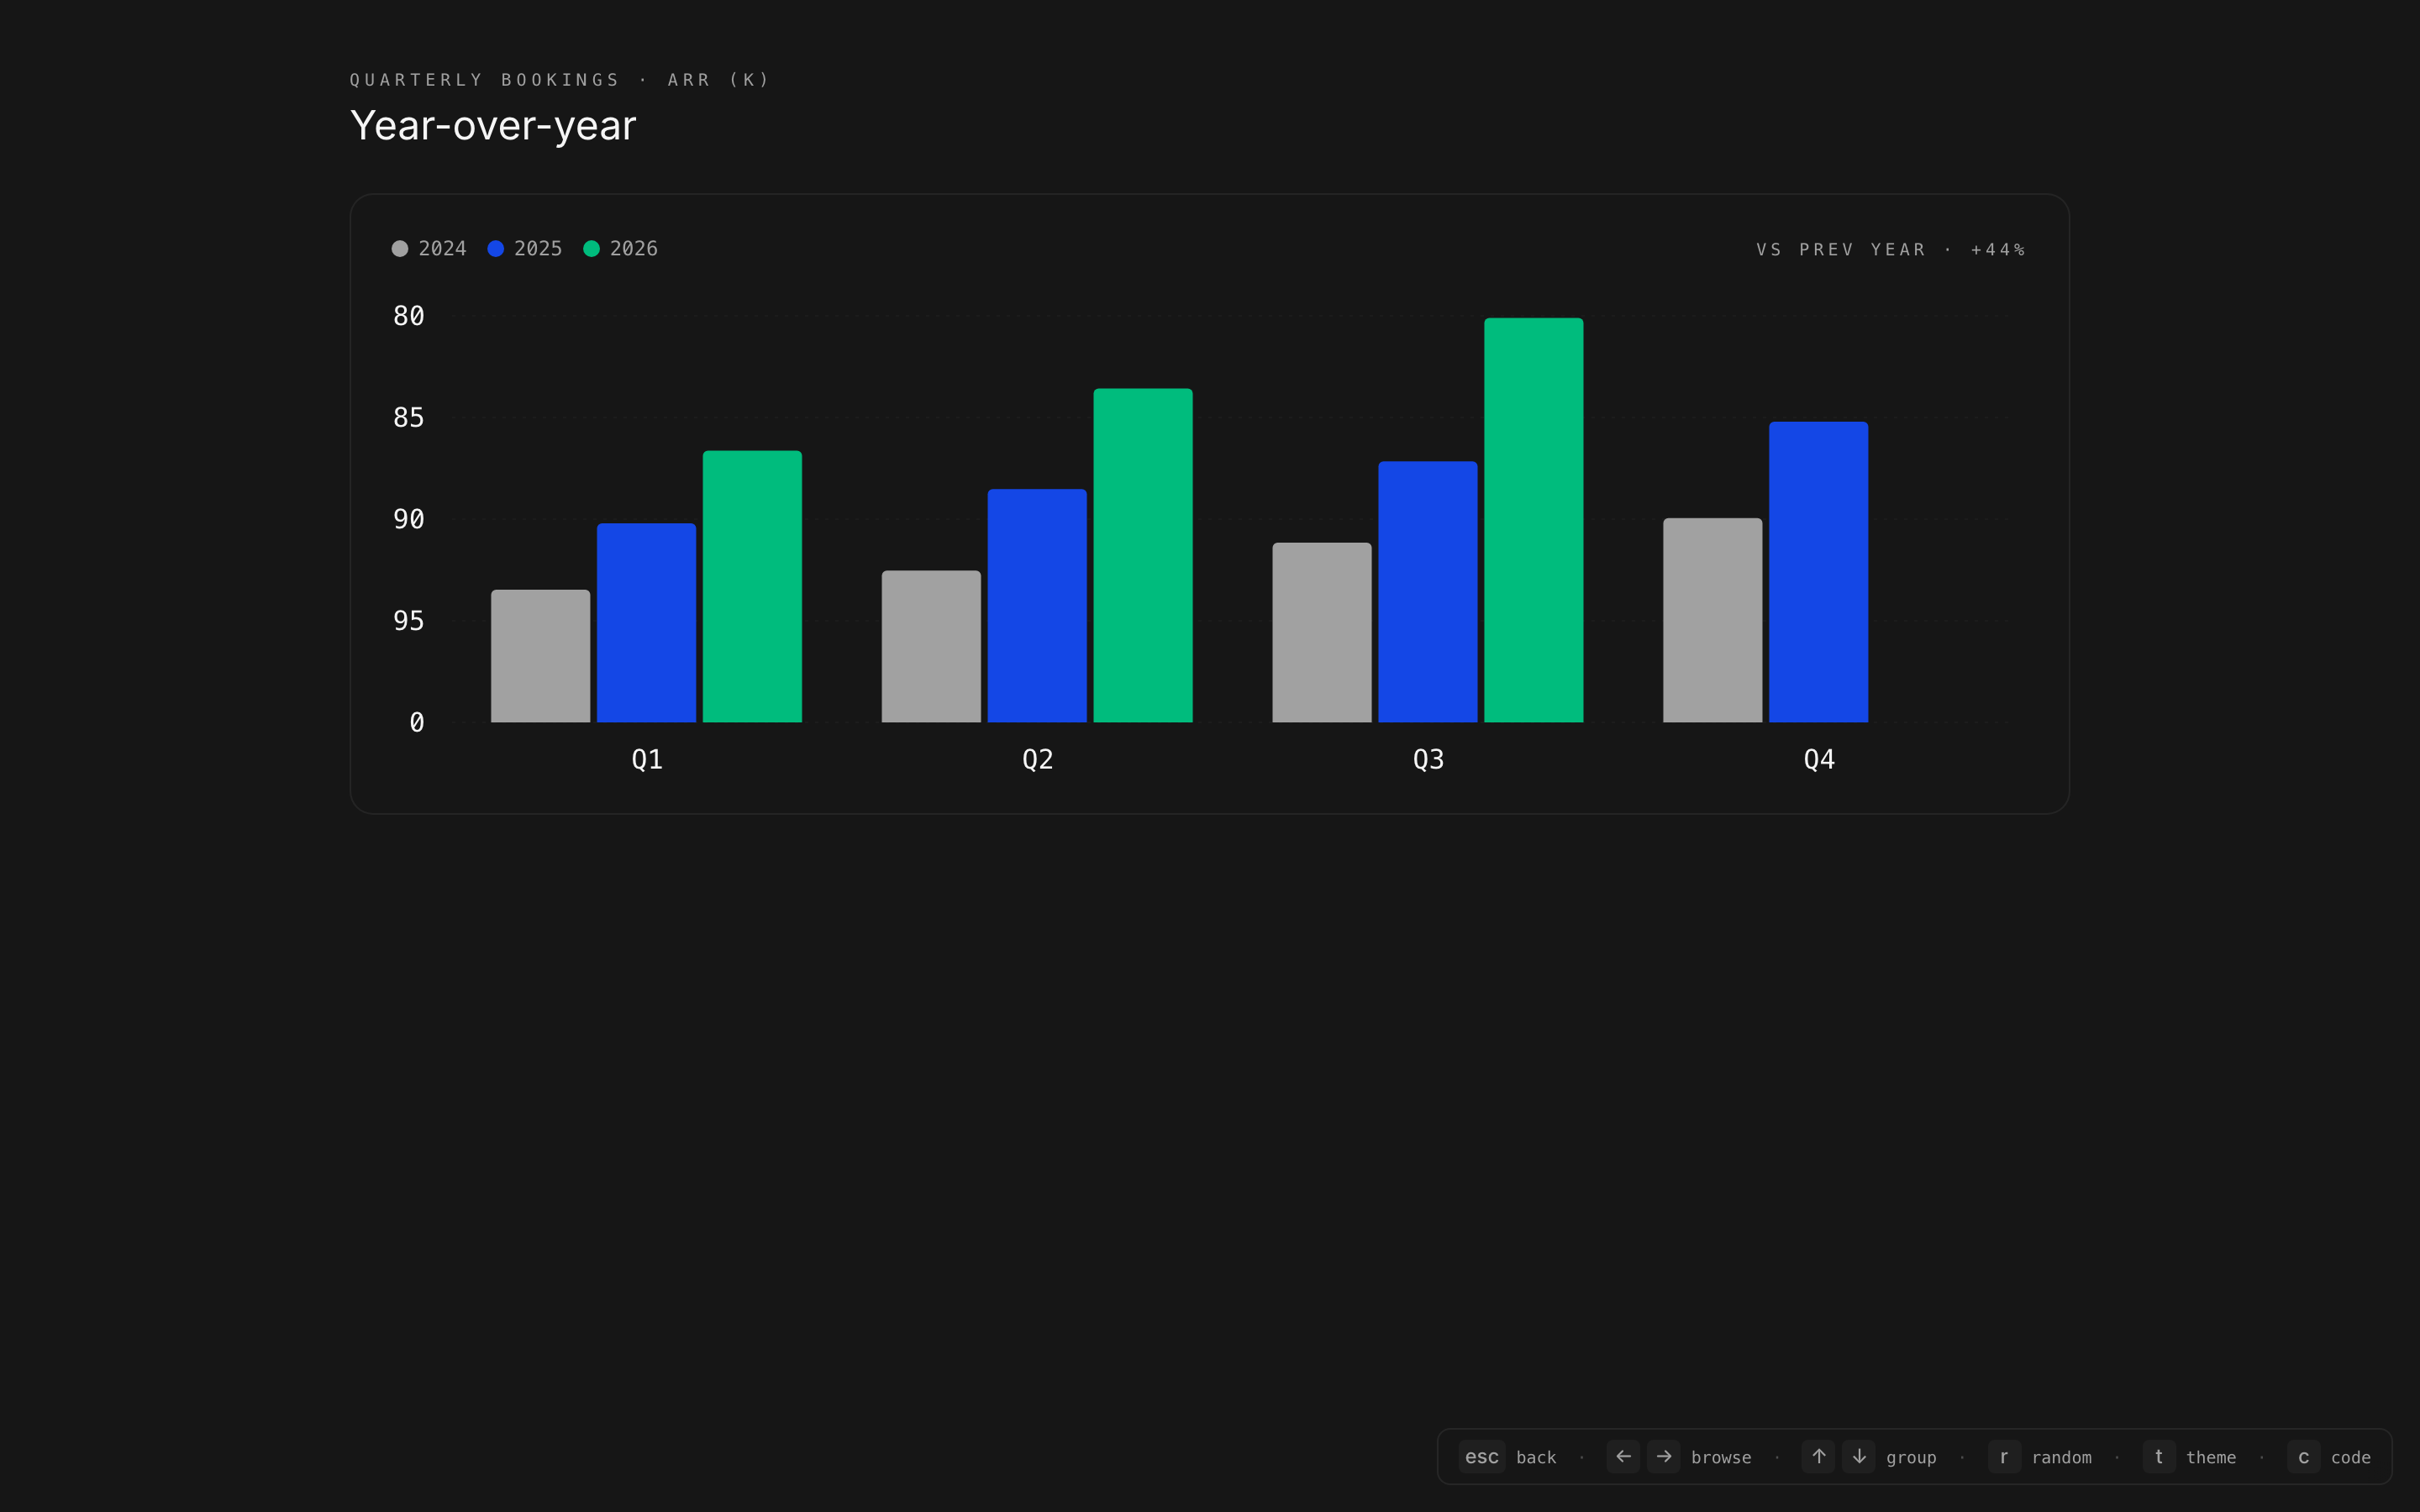Image resolution: width=2420 pixels, height=1512 pixels.
Task: Click the up arrow group key
Action: point(1818,1456)
